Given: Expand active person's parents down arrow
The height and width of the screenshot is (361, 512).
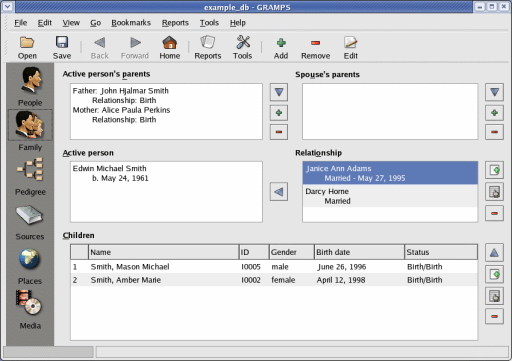Looking at the screenshot, I should pos(279,92).
